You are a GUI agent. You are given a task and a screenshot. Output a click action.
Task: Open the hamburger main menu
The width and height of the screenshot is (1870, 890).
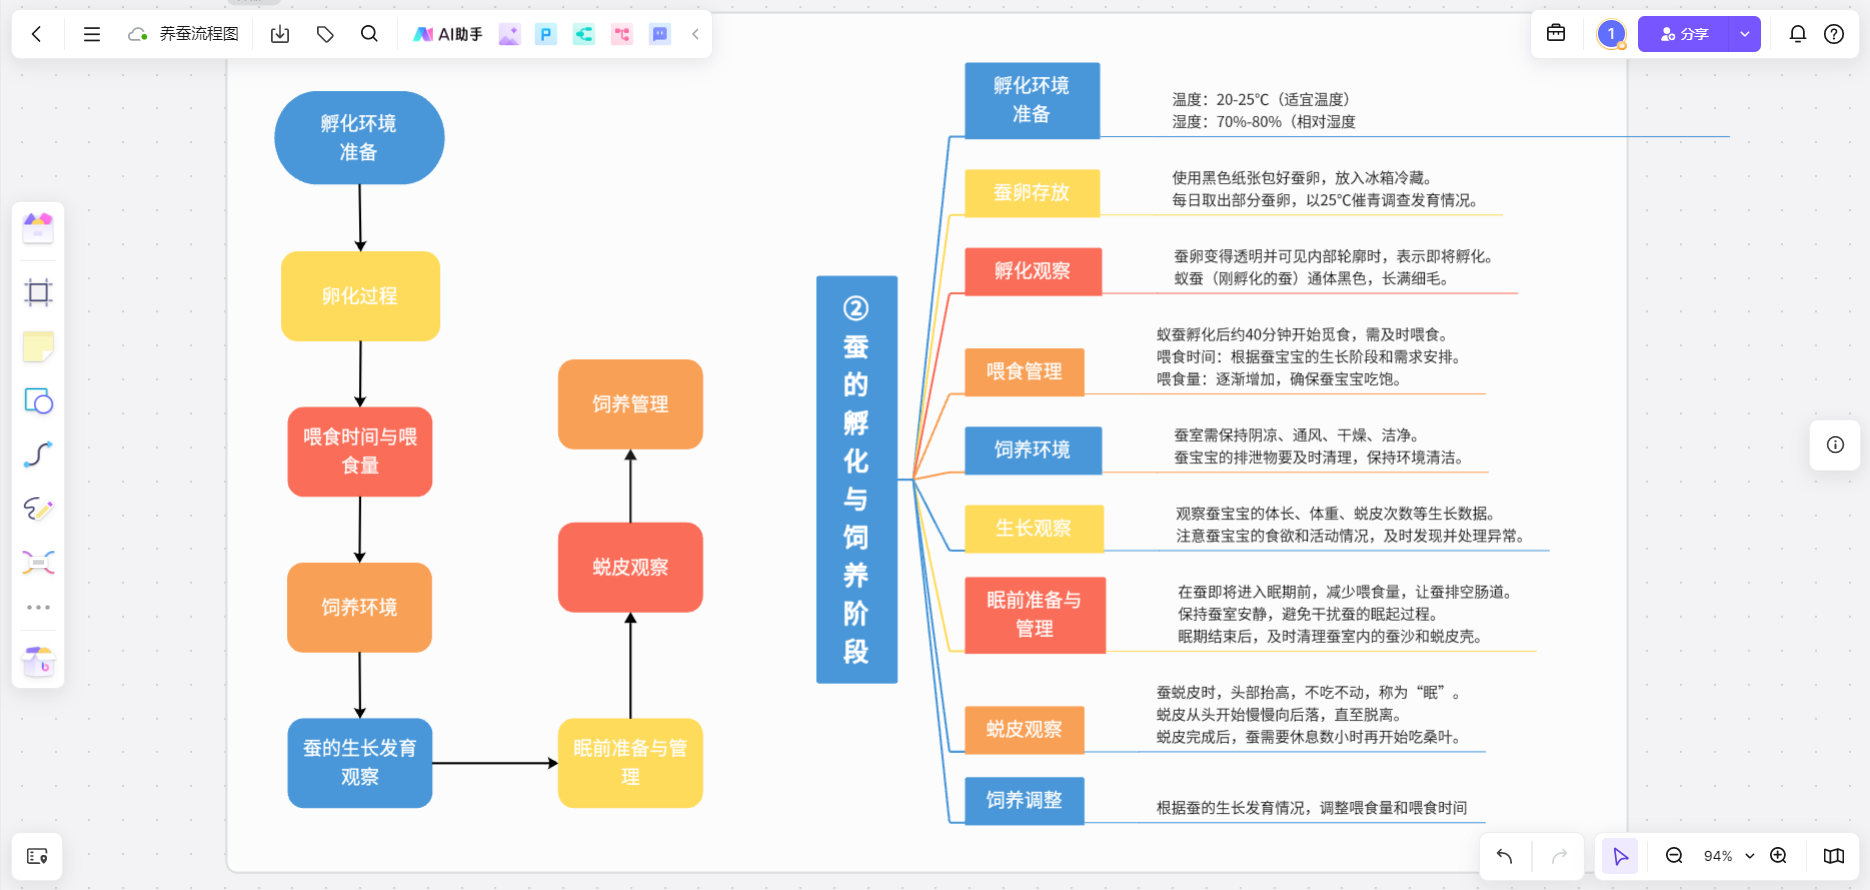point(92,34)
